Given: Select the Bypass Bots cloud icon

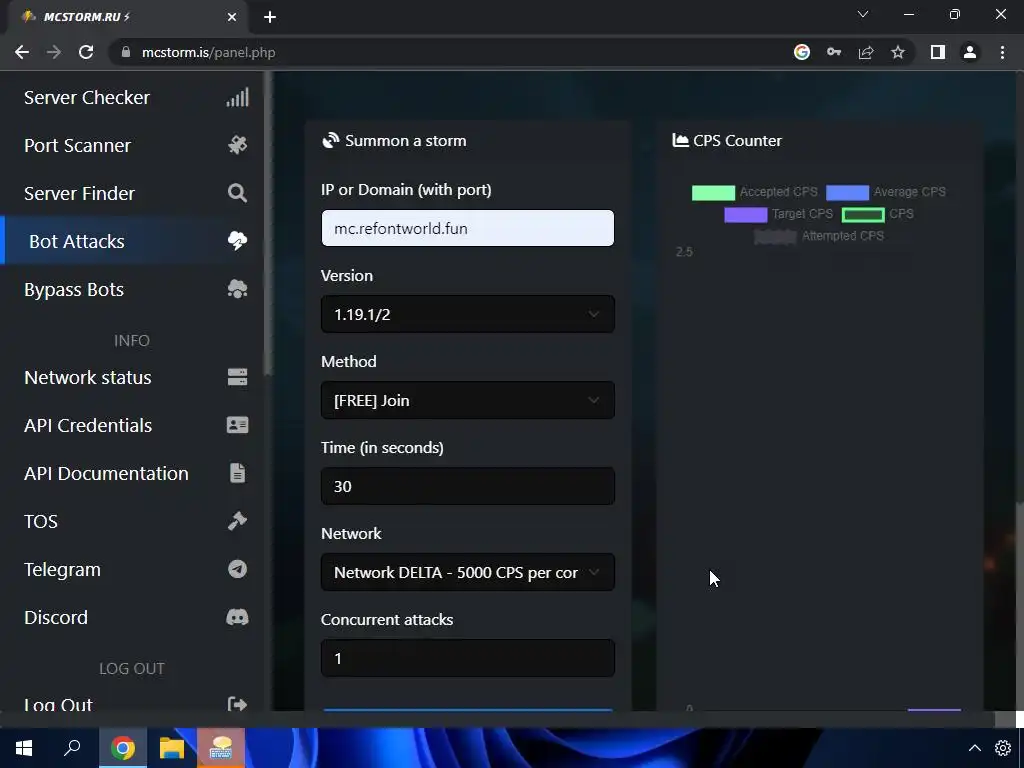Looking at the screenshot, I should [237, 289].
